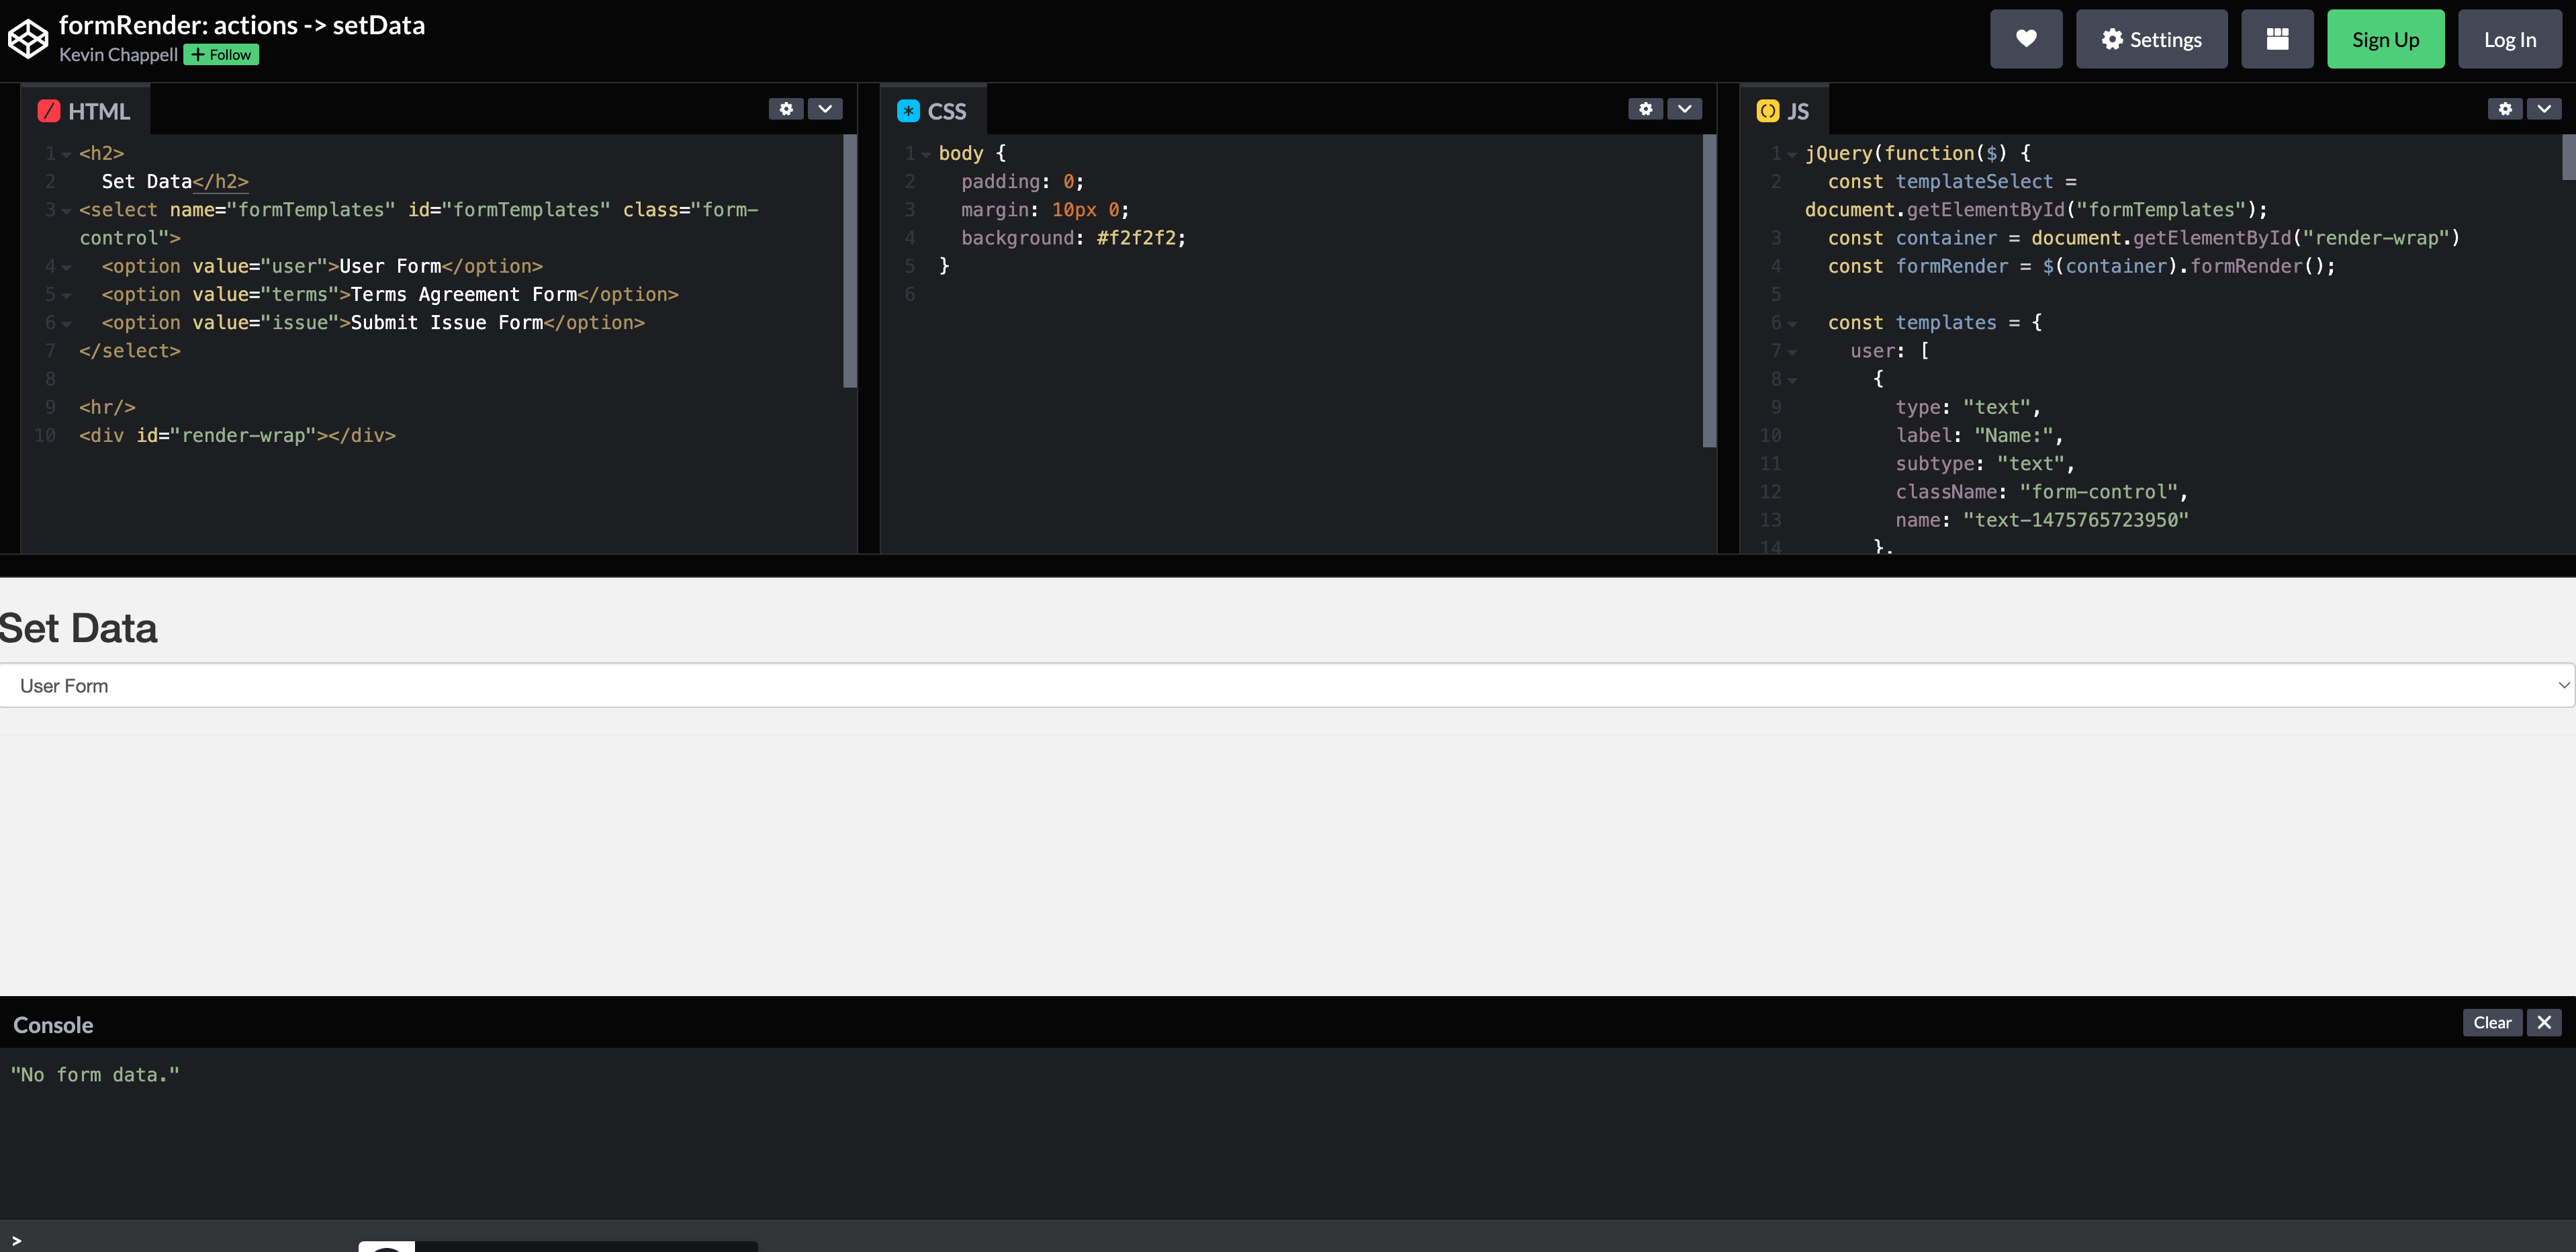Click the Settings gear button
The width and height of the screenshot is (2576, 1252).
click(2151, 39)
